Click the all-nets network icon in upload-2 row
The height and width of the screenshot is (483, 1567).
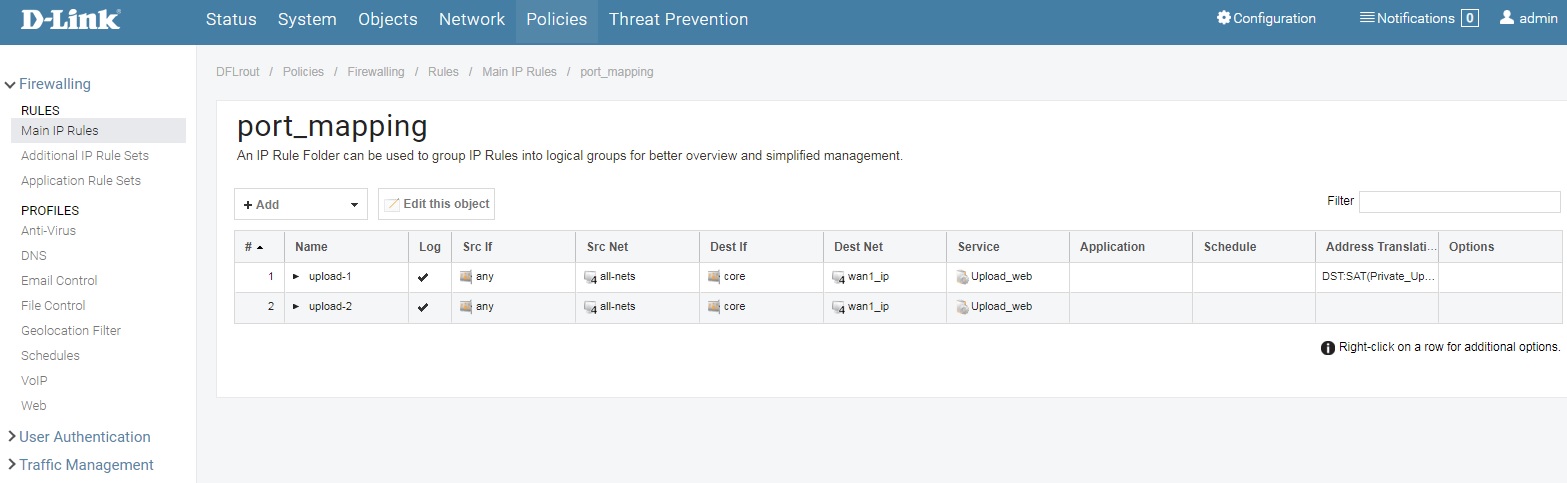pyautogui.click(x=591, y=307)
